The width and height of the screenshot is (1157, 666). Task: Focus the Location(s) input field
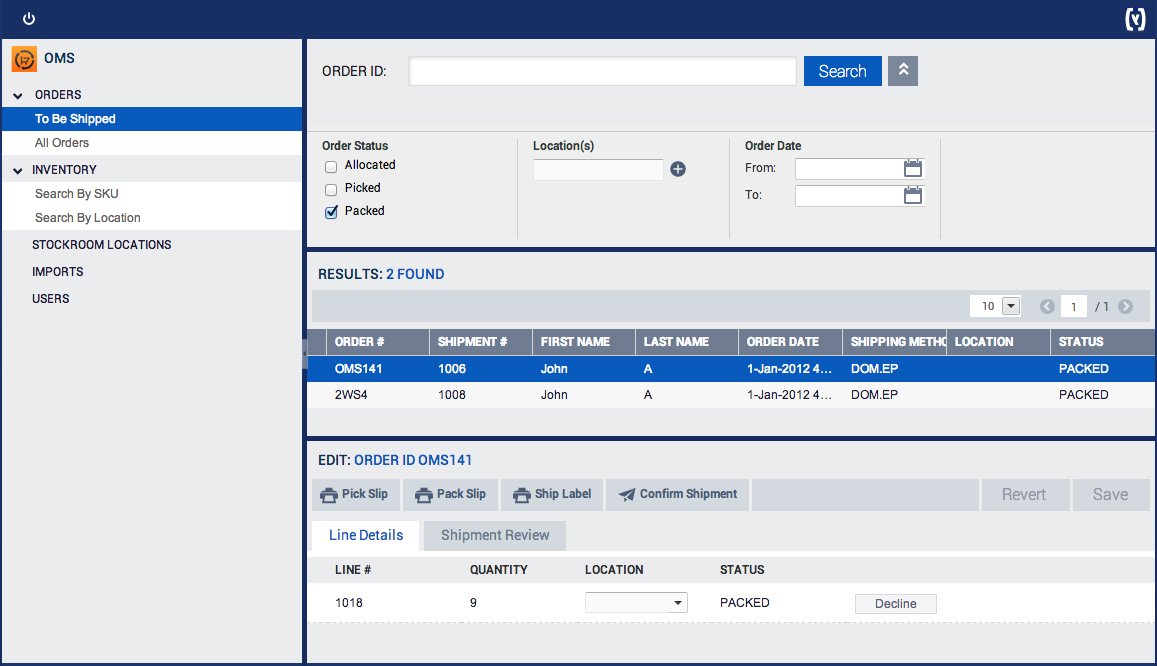(598, 170)
